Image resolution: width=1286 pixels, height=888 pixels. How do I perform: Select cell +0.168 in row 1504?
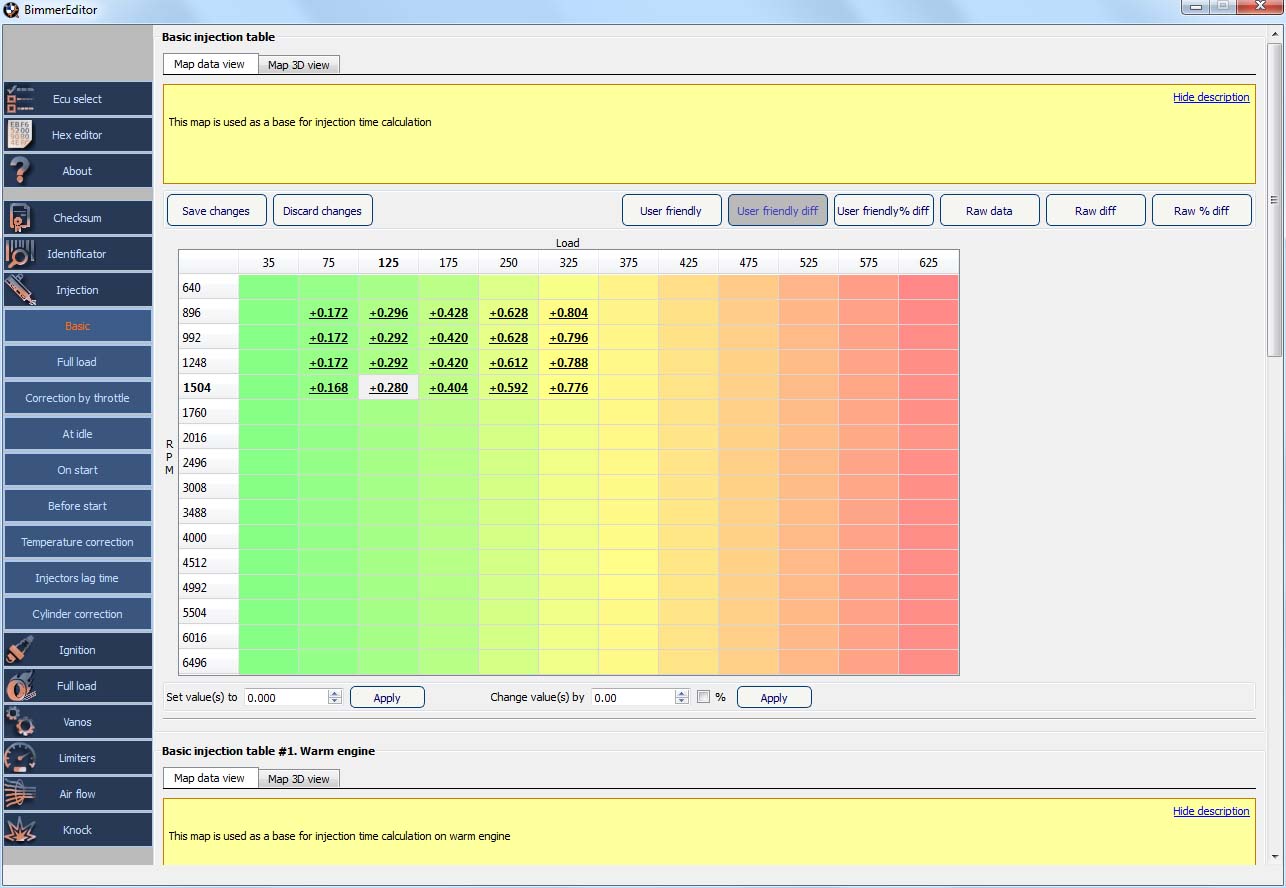(328, 388)
